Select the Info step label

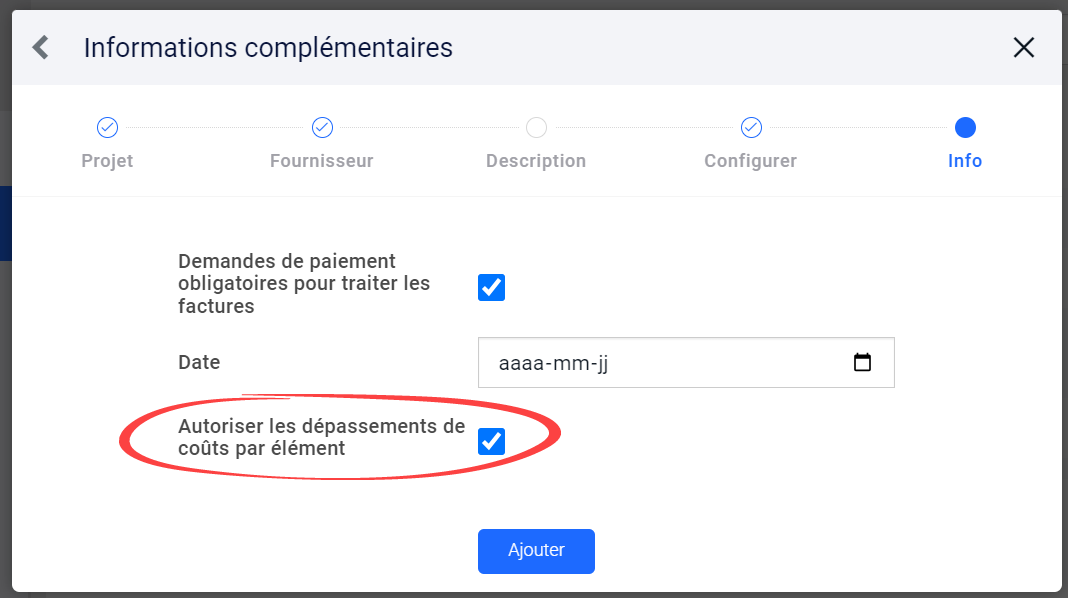(965, 161)
